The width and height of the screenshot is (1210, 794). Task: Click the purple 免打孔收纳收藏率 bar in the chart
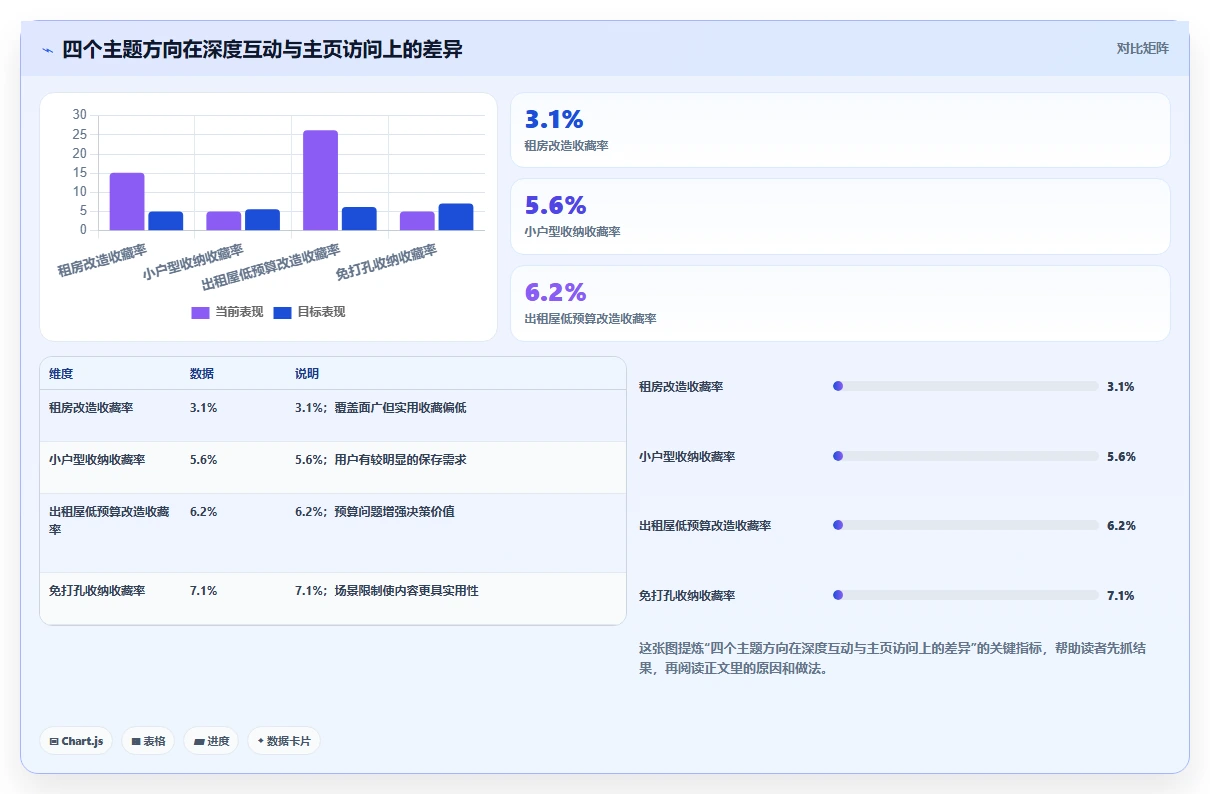[x=417, y=221]
